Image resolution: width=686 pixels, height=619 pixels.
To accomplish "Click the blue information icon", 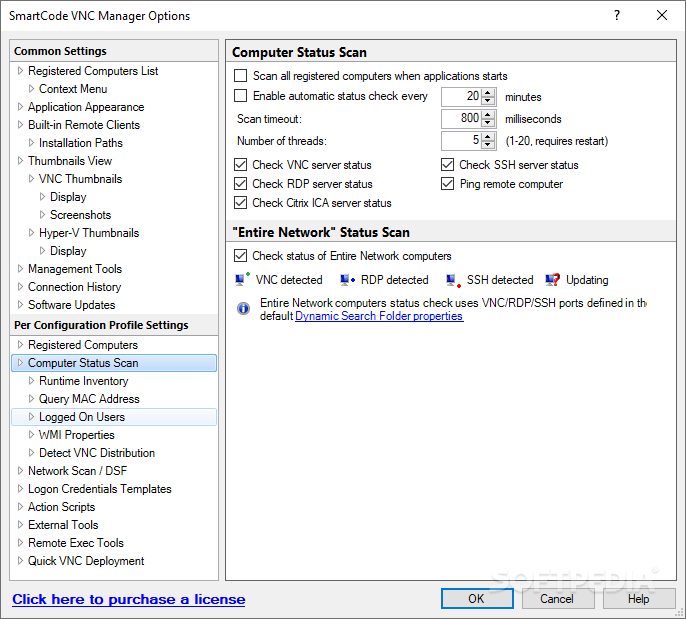I will pos(243,308).
